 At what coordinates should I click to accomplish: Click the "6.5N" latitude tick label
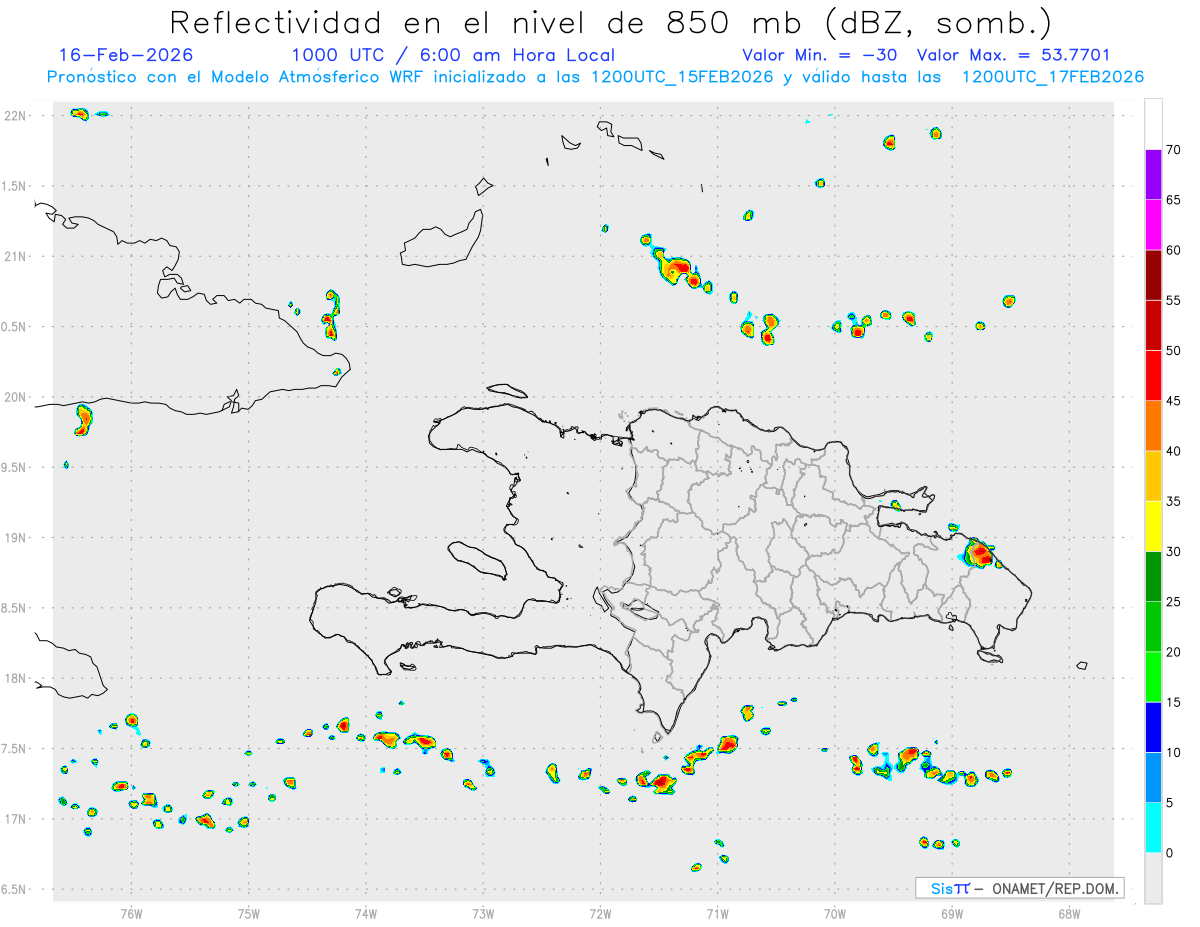click(x=15, y=890)
